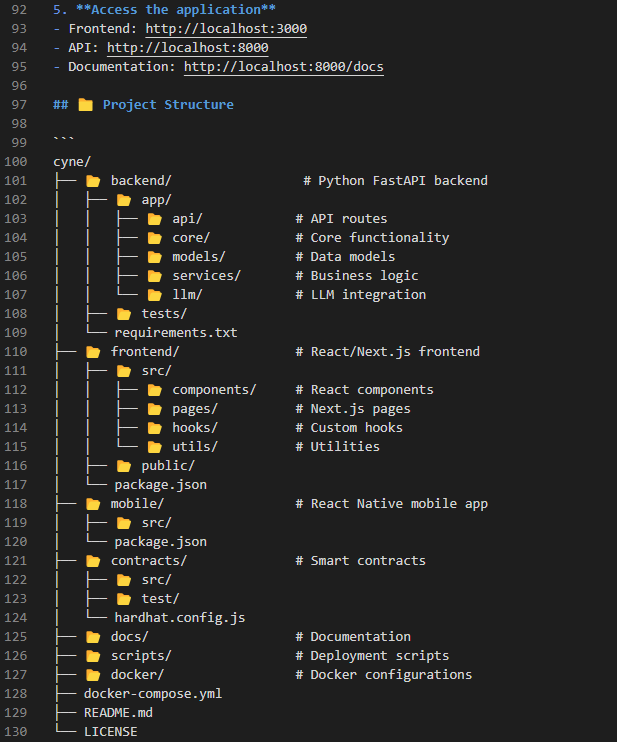Click the '# React components' comment
This screenshot has width=617, height=742.
point(364,389)
